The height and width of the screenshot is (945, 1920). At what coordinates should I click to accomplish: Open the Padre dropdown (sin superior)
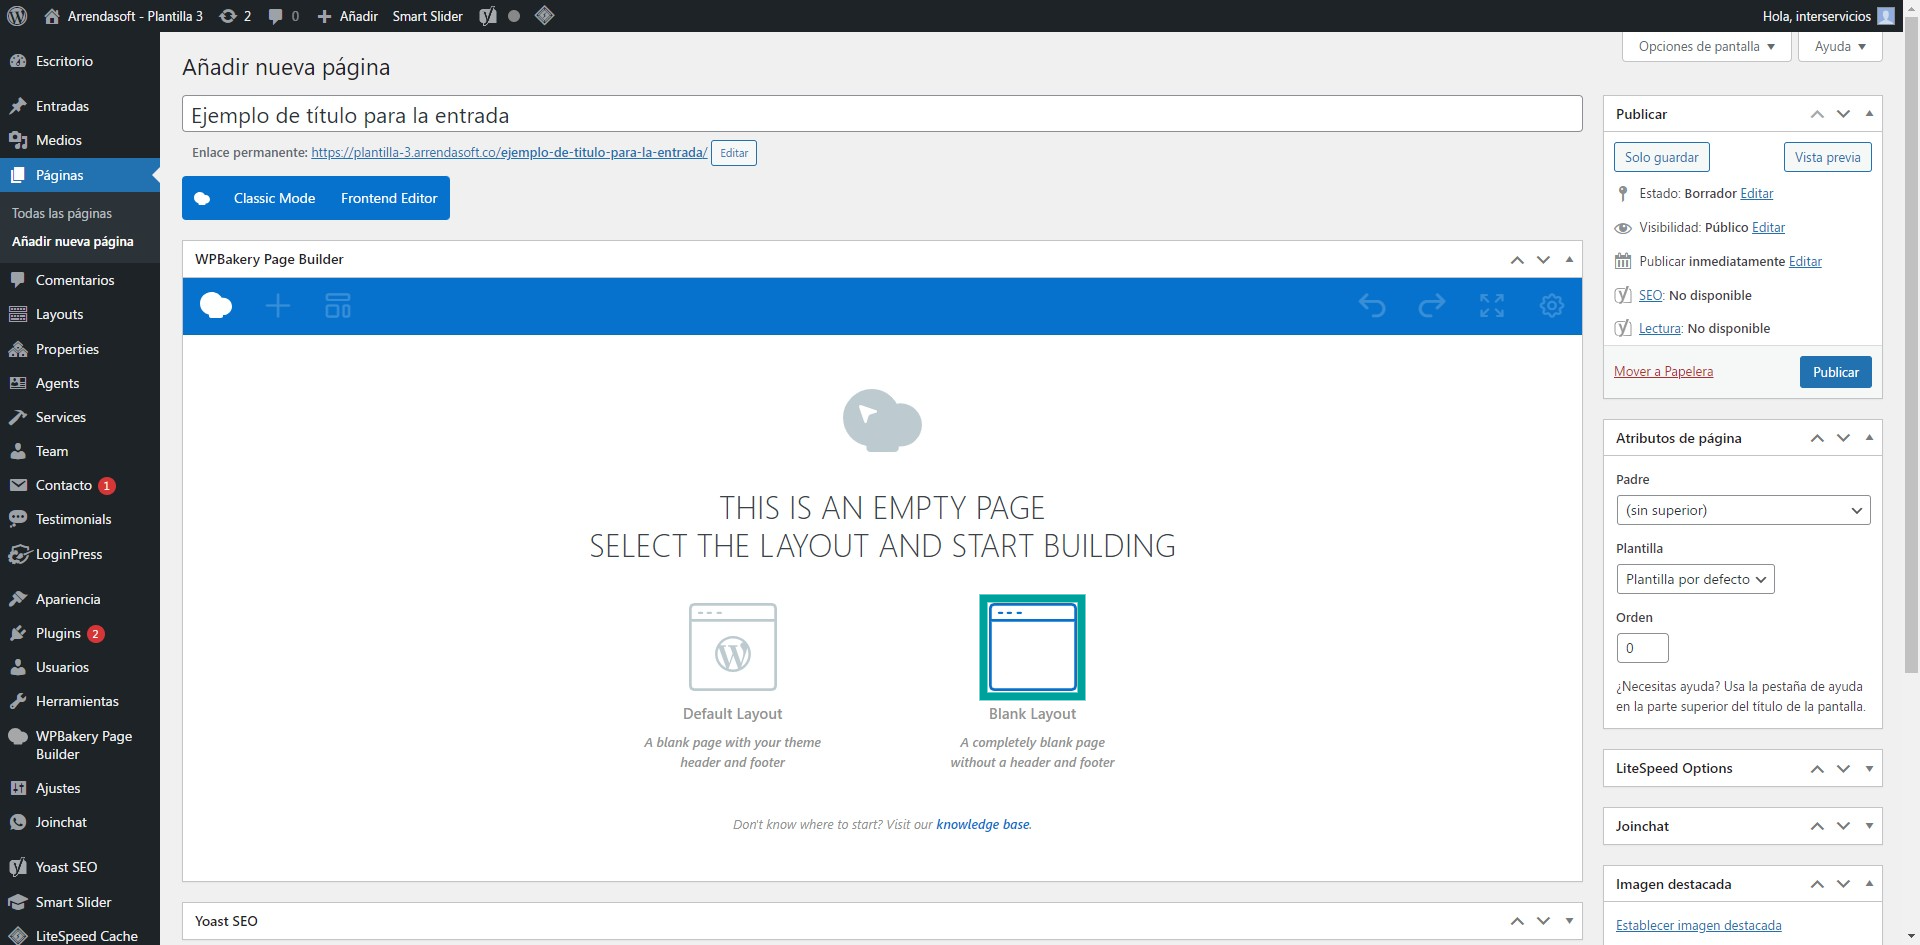(1743, 510)
